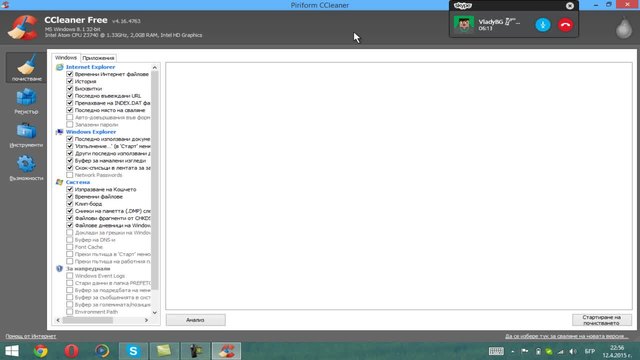Uncheck Последно въвеждани URL
The width and height of the screenshot is (640, 360).
click(70, 96)
